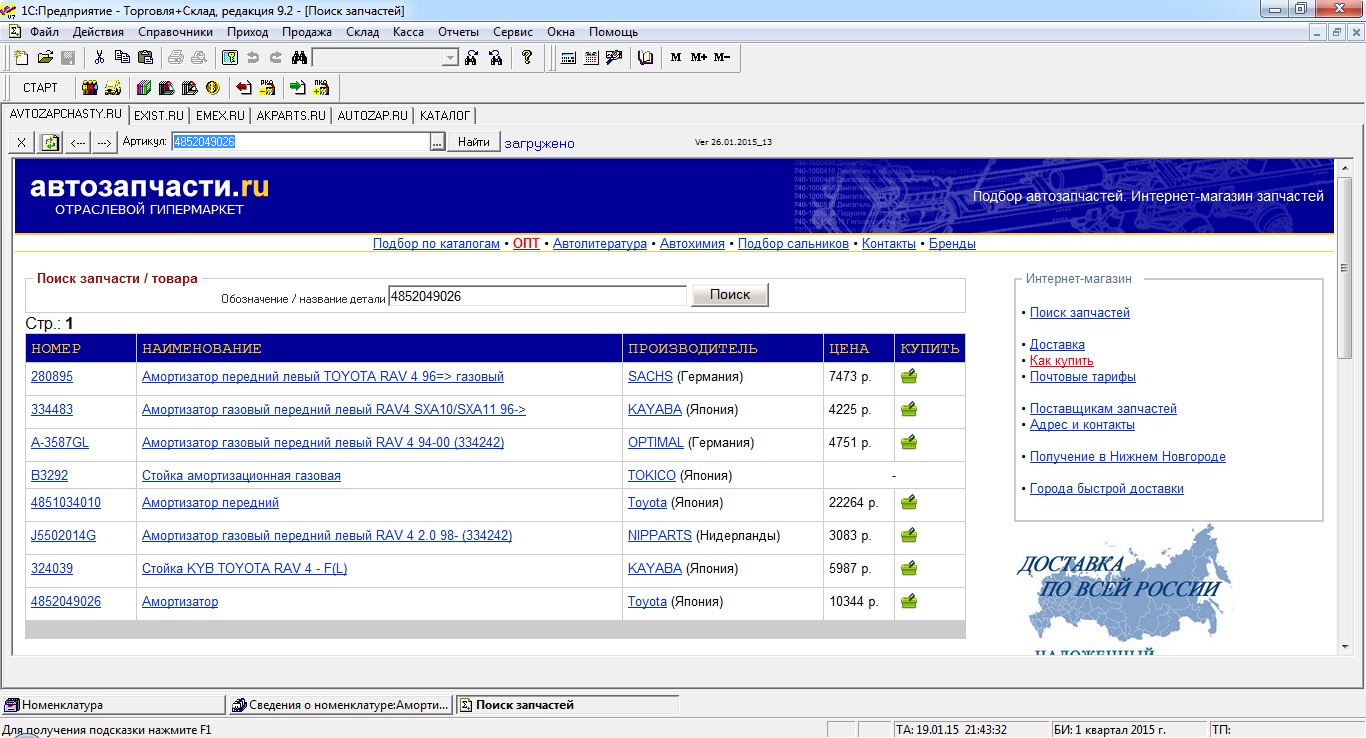The width and height of the screenshot is (1366, 738).
Task: Open the Сервис menu
Action: pyautogui.click(x=513, y=32)
